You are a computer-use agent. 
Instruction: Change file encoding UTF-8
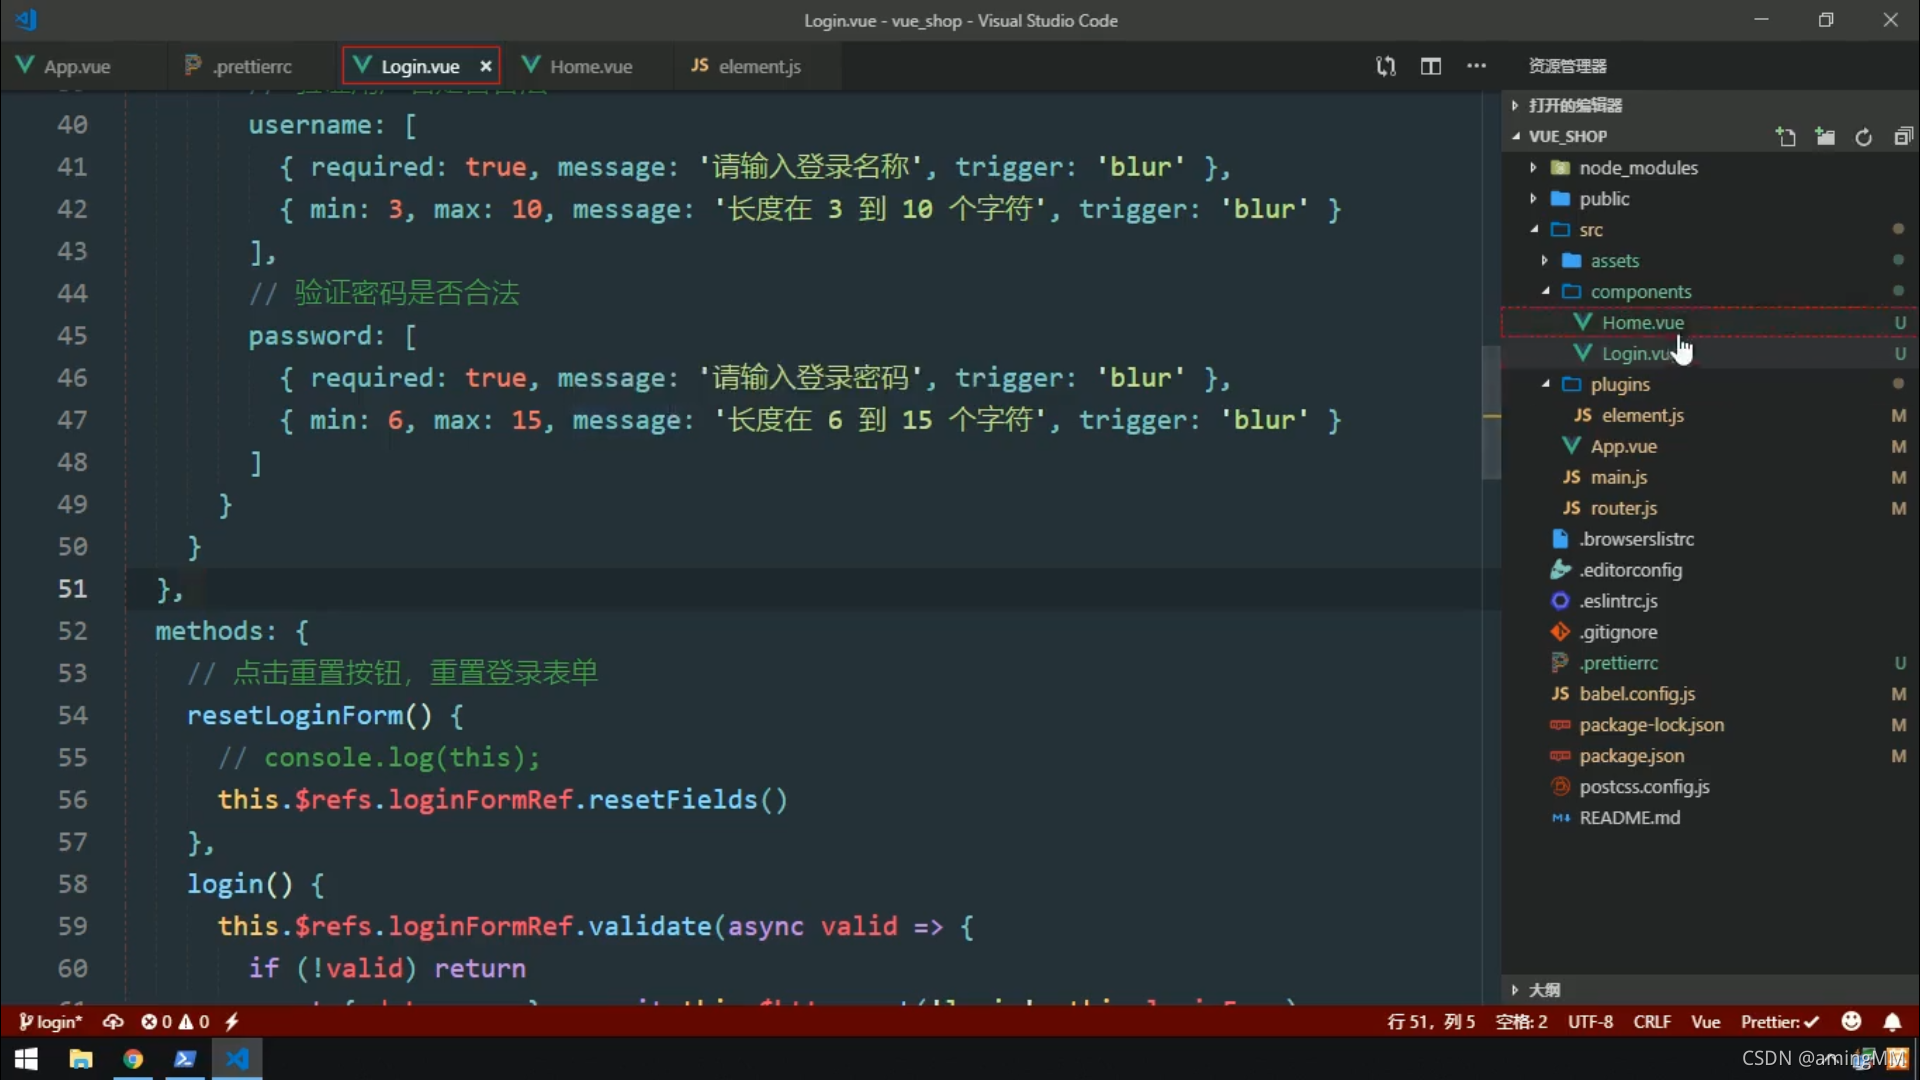pos(1590,1021)
